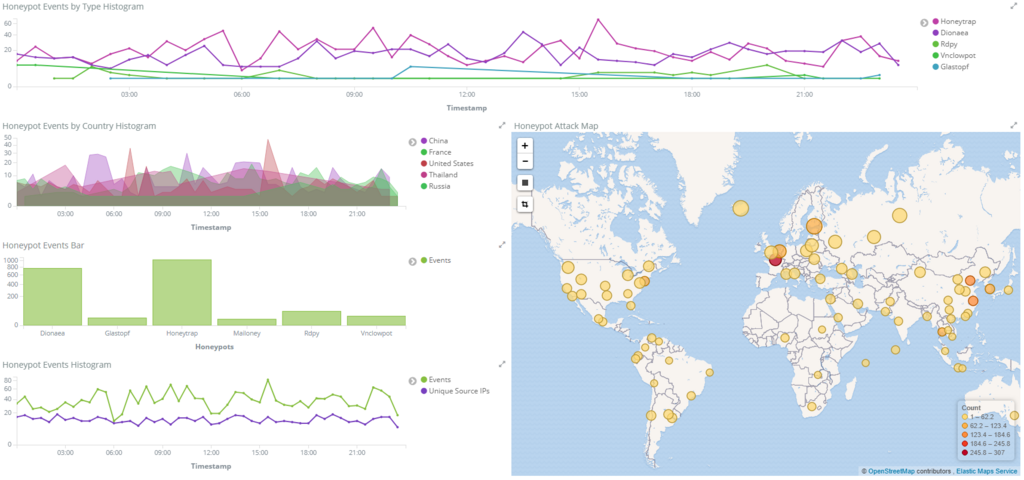This screenshot has width=1024, height=480.
Task: Collapse legend arrow in Honeypot Events Bar panel
Action: pos(413,261)
